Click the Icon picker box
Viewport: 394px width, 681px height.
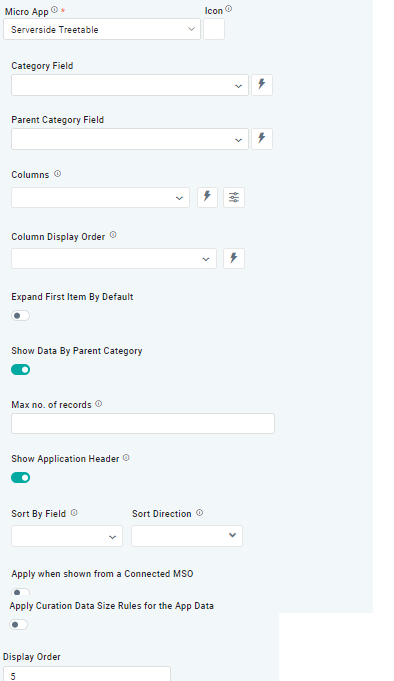pos(214,29)
